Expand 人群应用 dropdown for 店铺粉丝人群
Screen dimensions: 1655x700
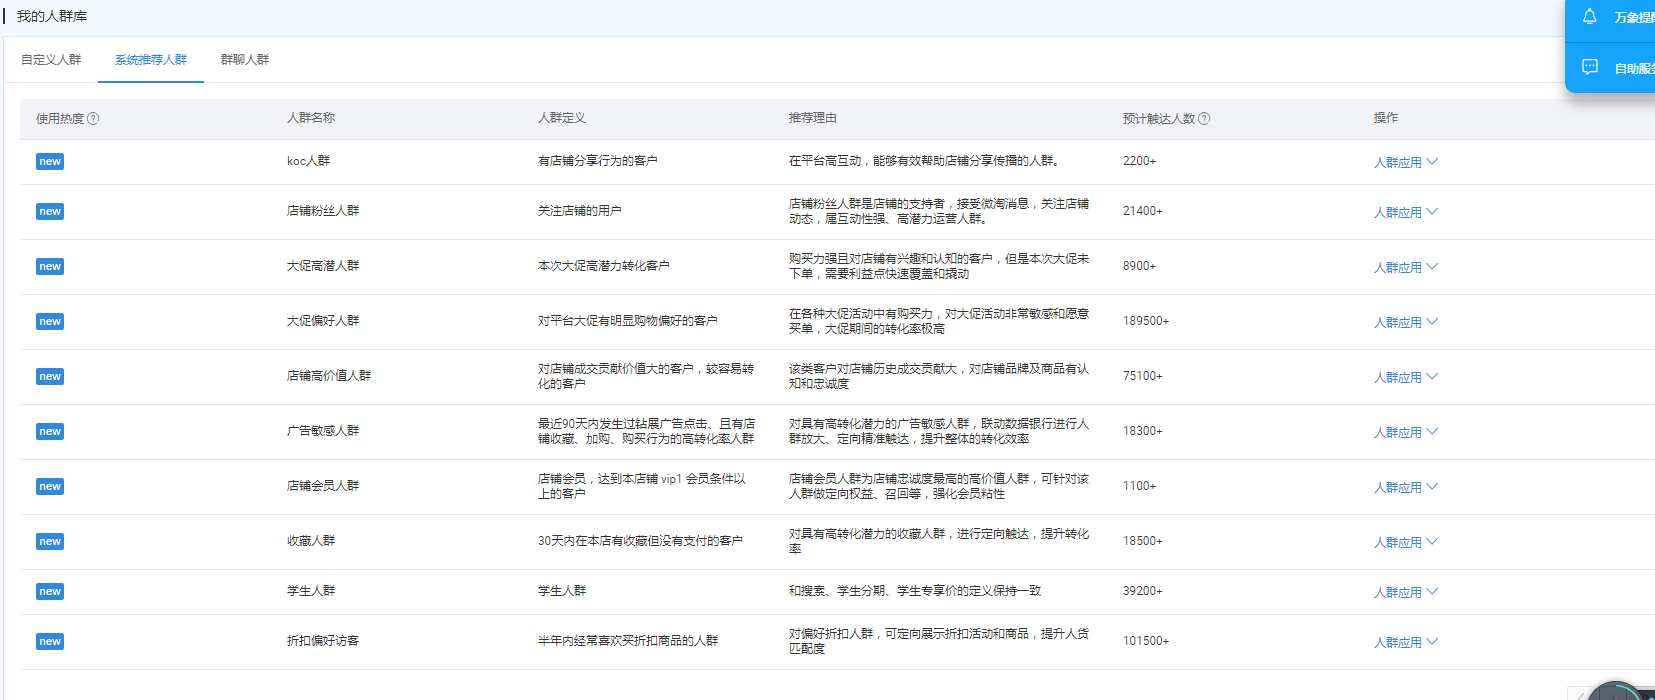pos(1405,212)
